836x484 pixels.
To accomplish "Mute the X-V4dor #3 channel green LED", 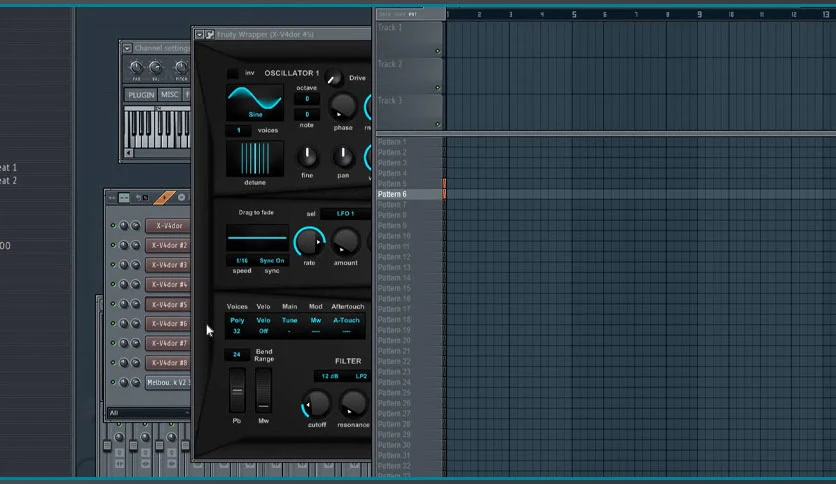I will click(113, 265).
